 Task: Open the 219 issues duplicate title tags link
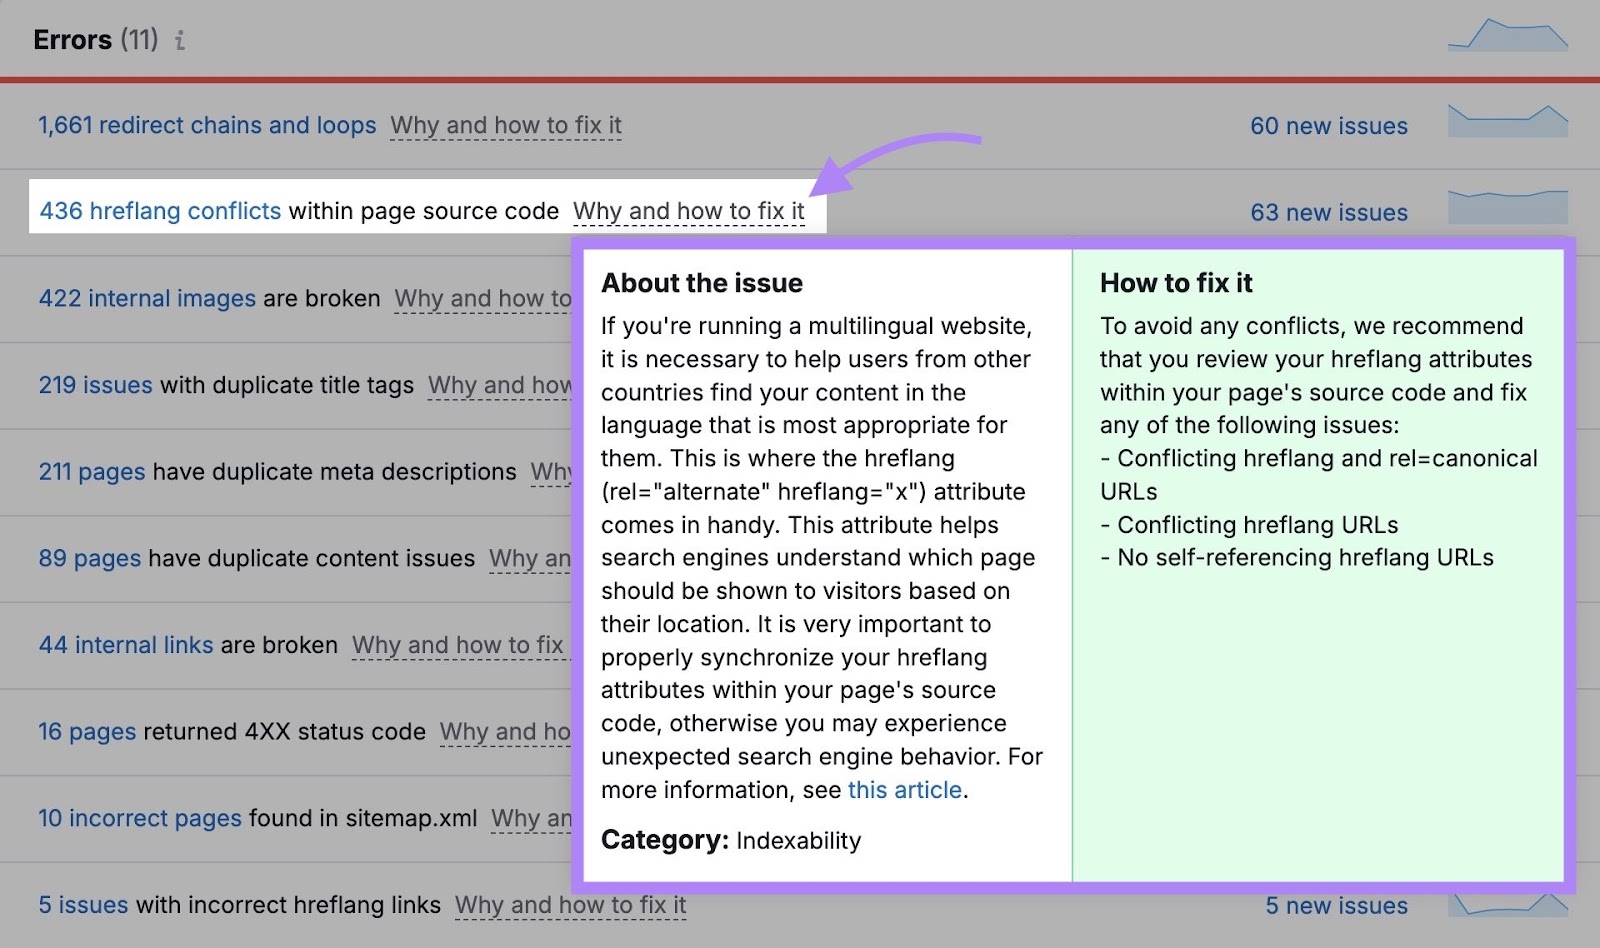(x=95, y=385)
